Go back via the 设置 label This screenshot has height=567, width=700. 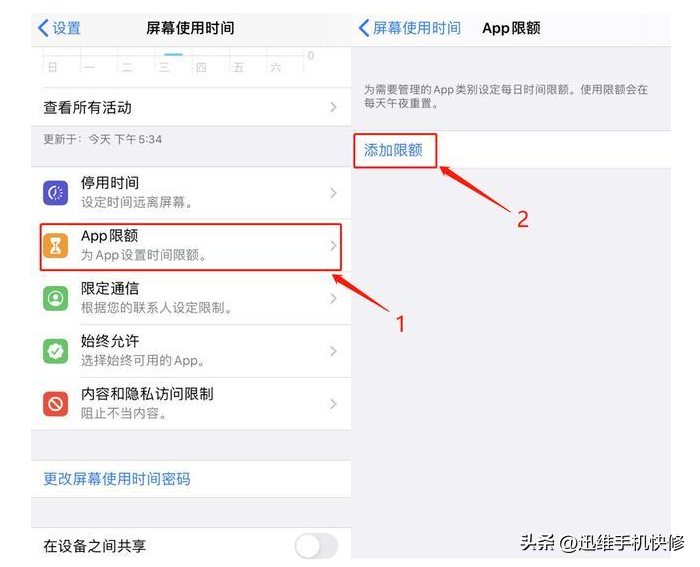point(67,28)
